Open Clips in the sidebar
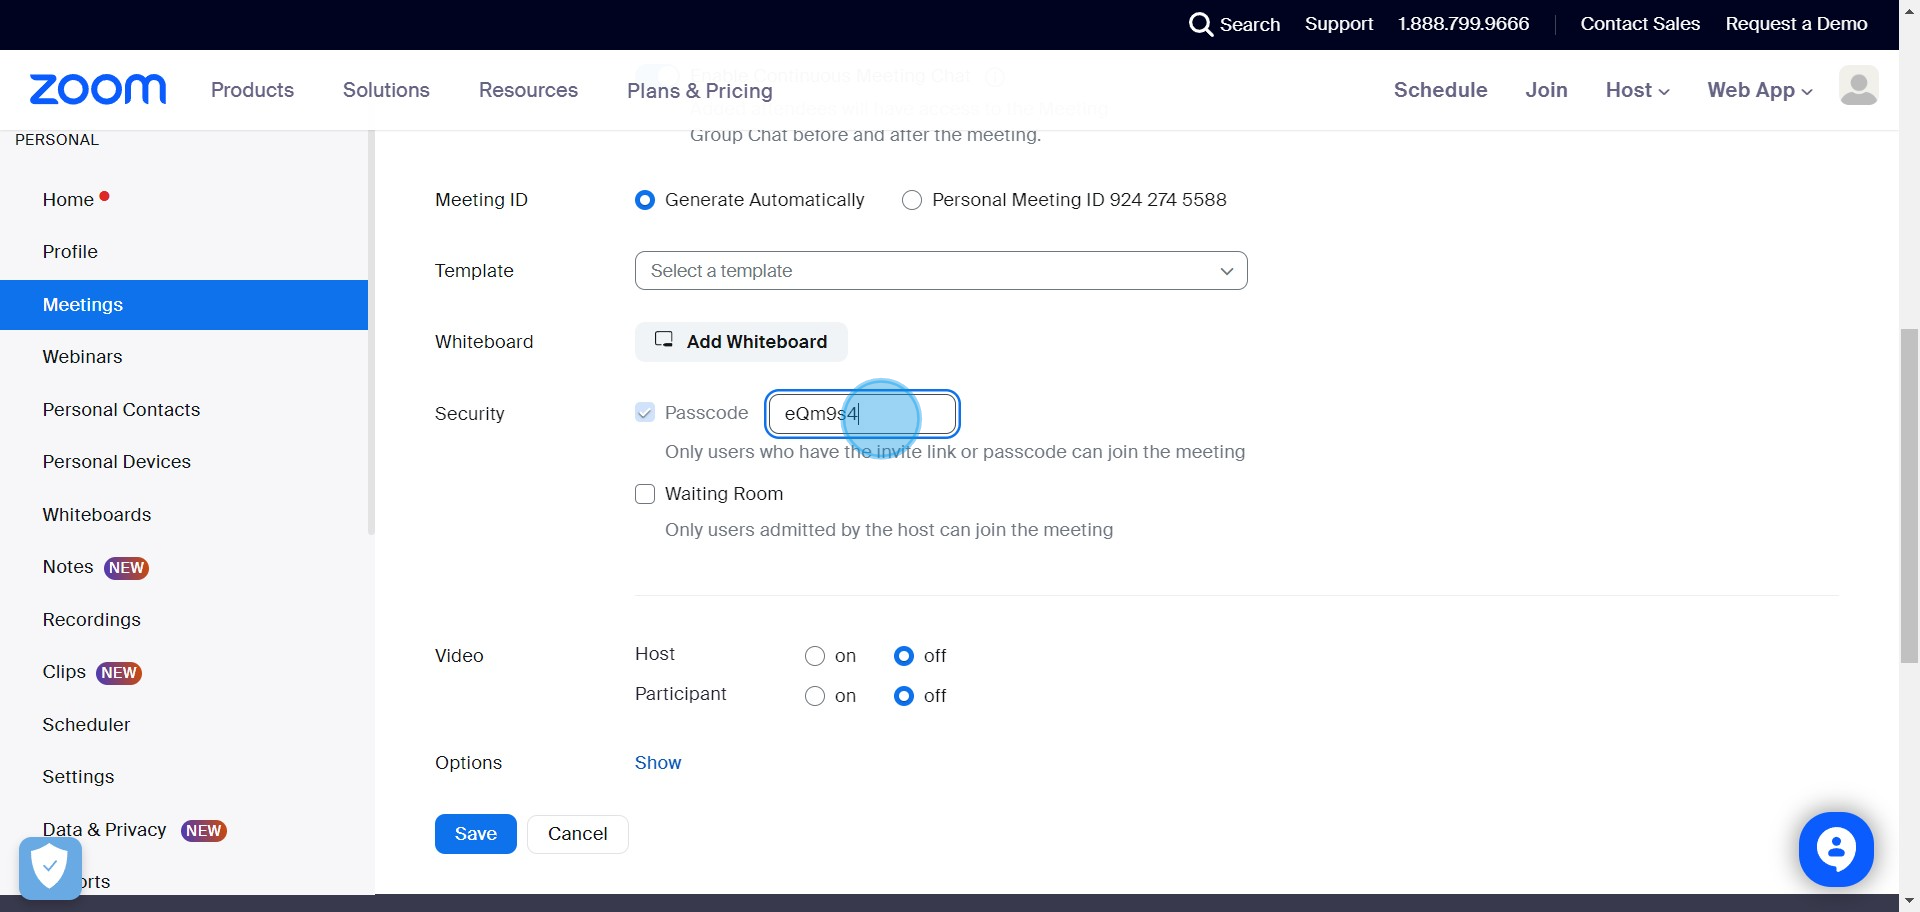The height and width of the screenshot is (912, 1920). tap(64, 672)
